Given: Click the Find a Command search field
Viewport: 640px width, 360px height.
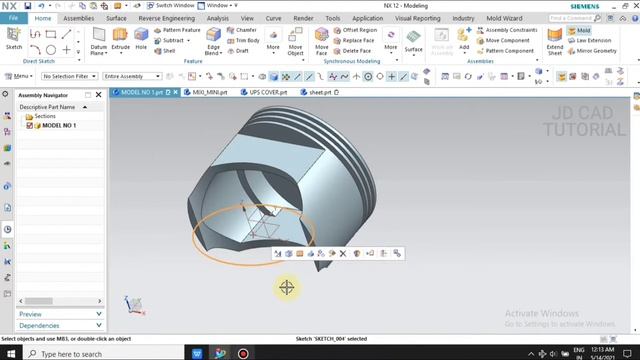Looking at the screenshot, I should pos(571,18).
